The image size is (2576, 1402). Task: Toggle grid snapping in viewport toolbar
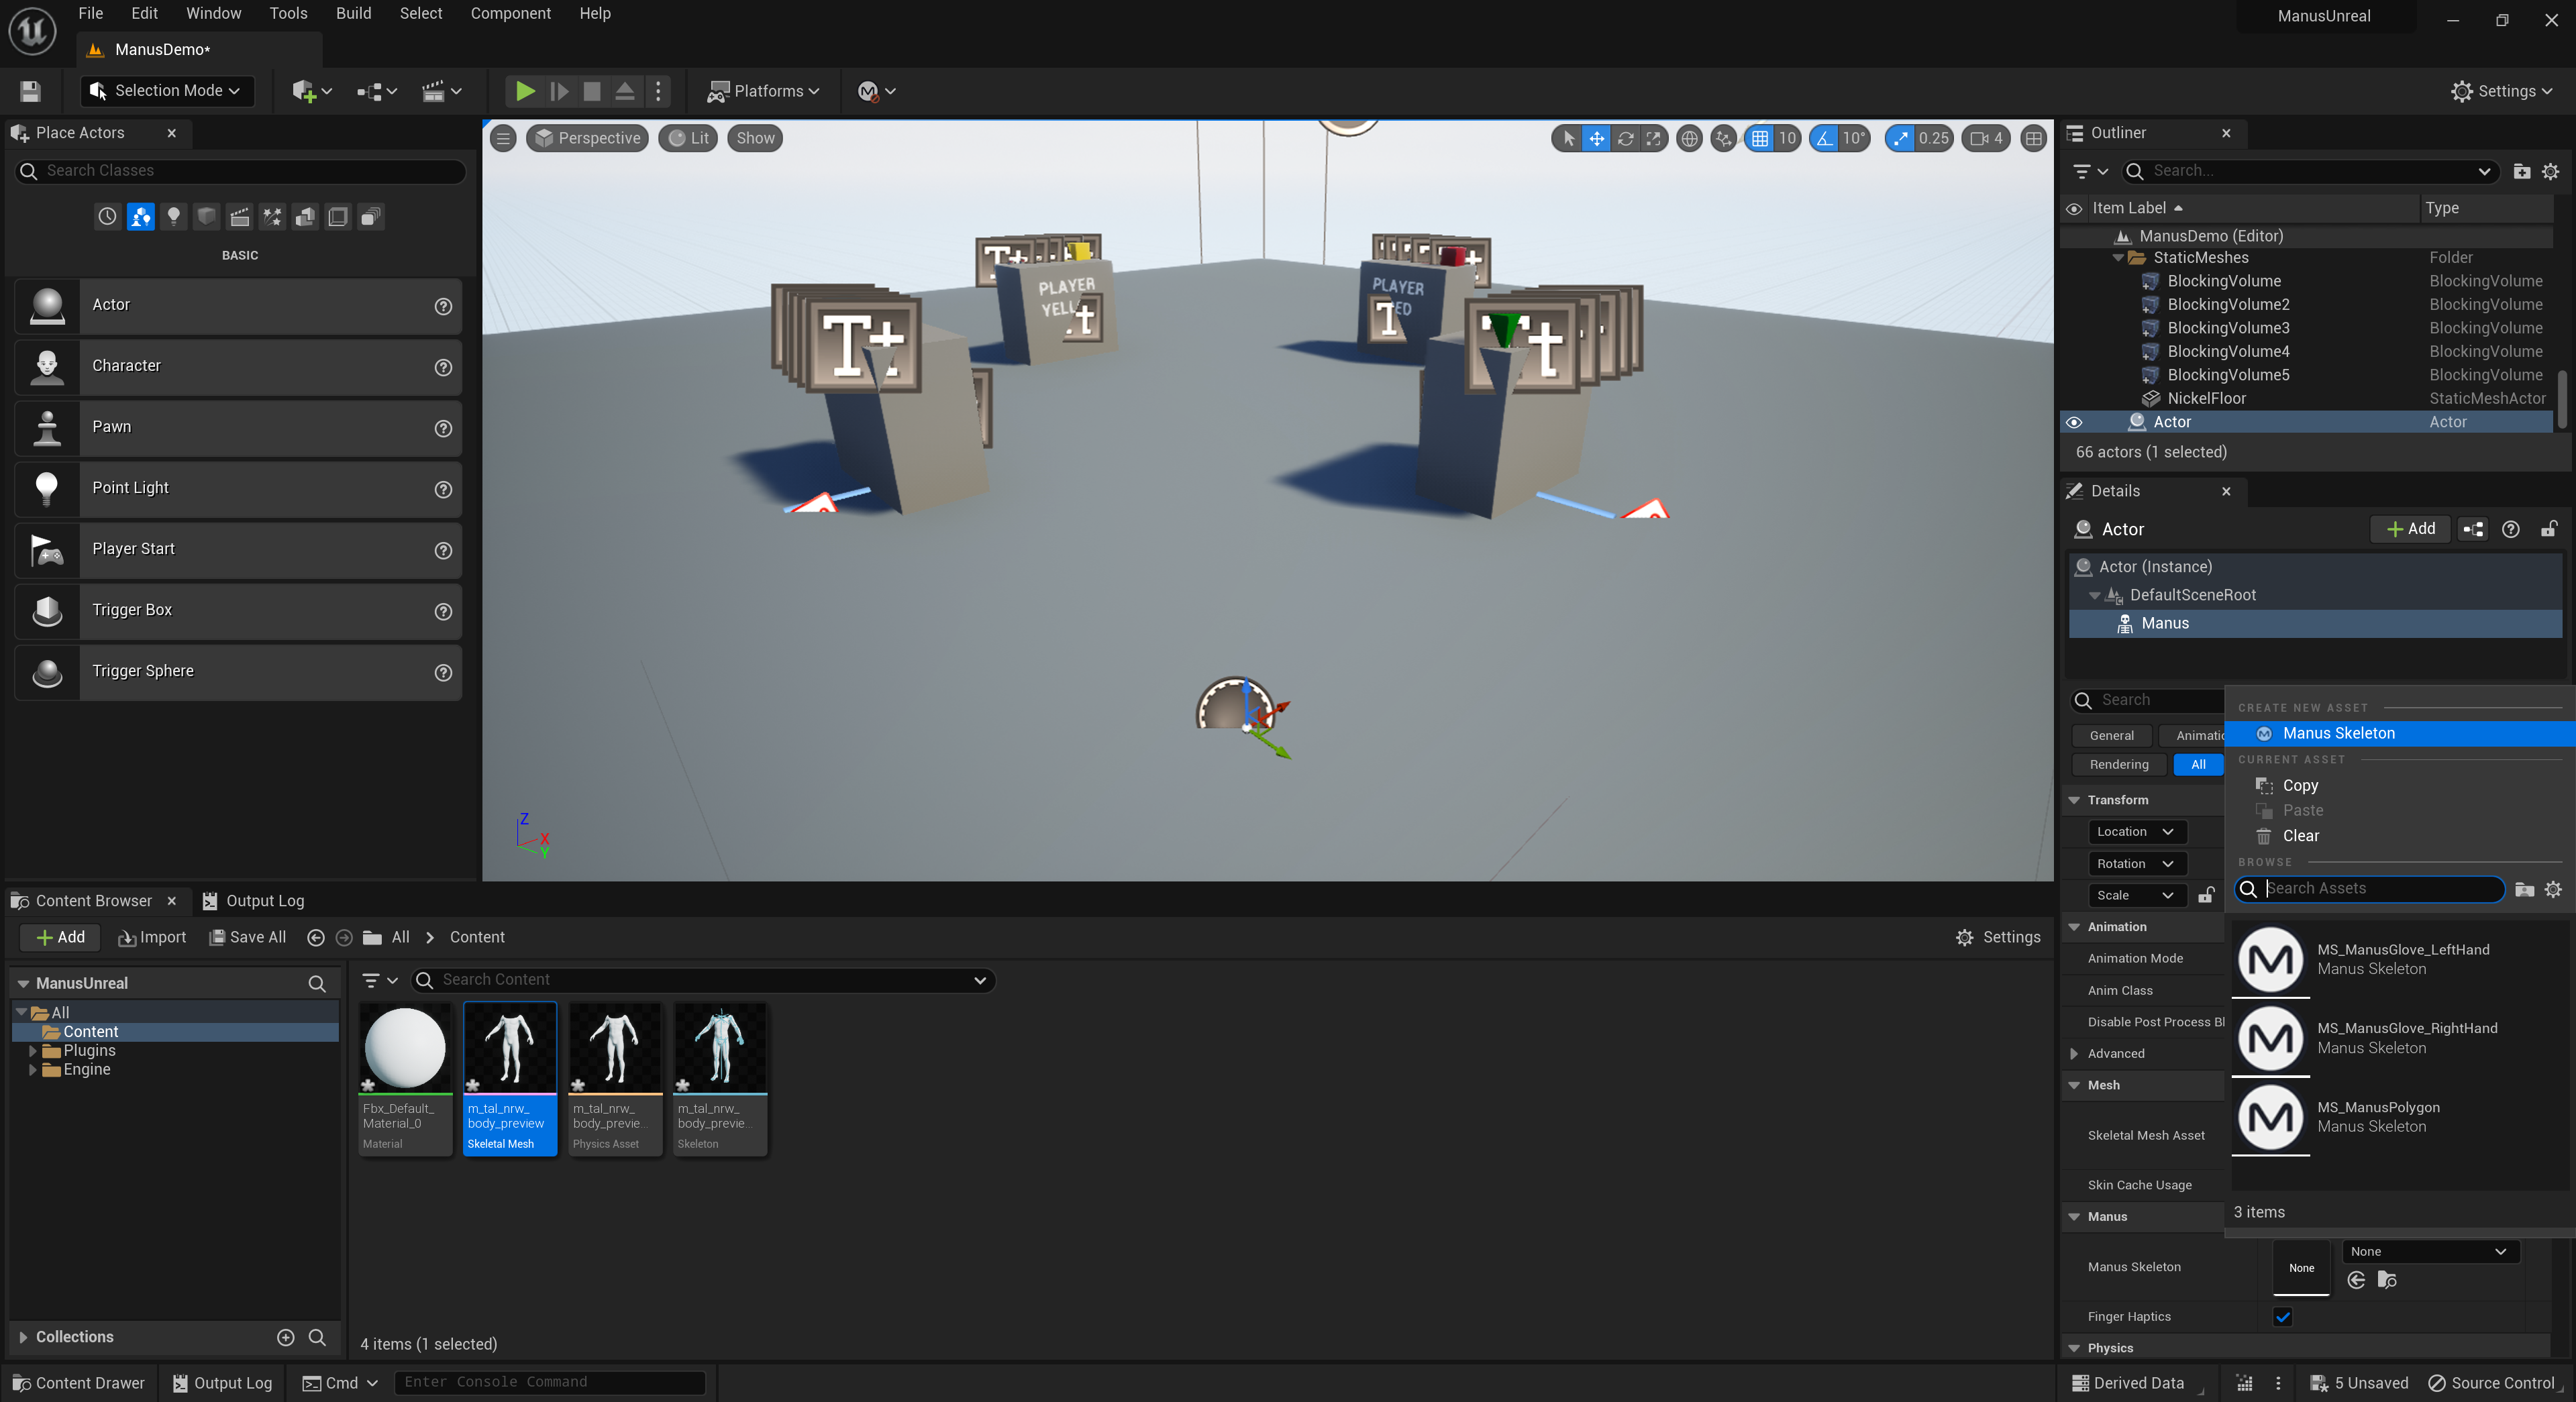(x=1760, y=139)
